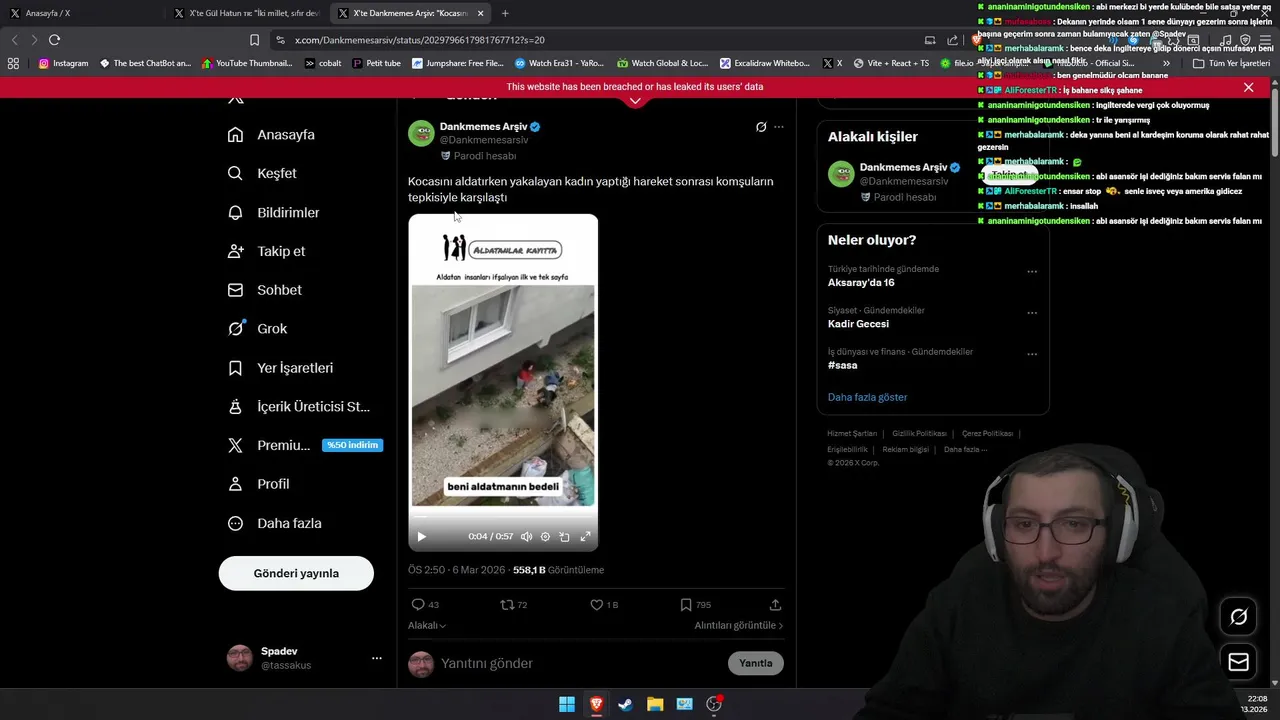Click Daha fazla göster in trends
Image resolution: width=1280 pixels, height=720 pixels.
867,397
